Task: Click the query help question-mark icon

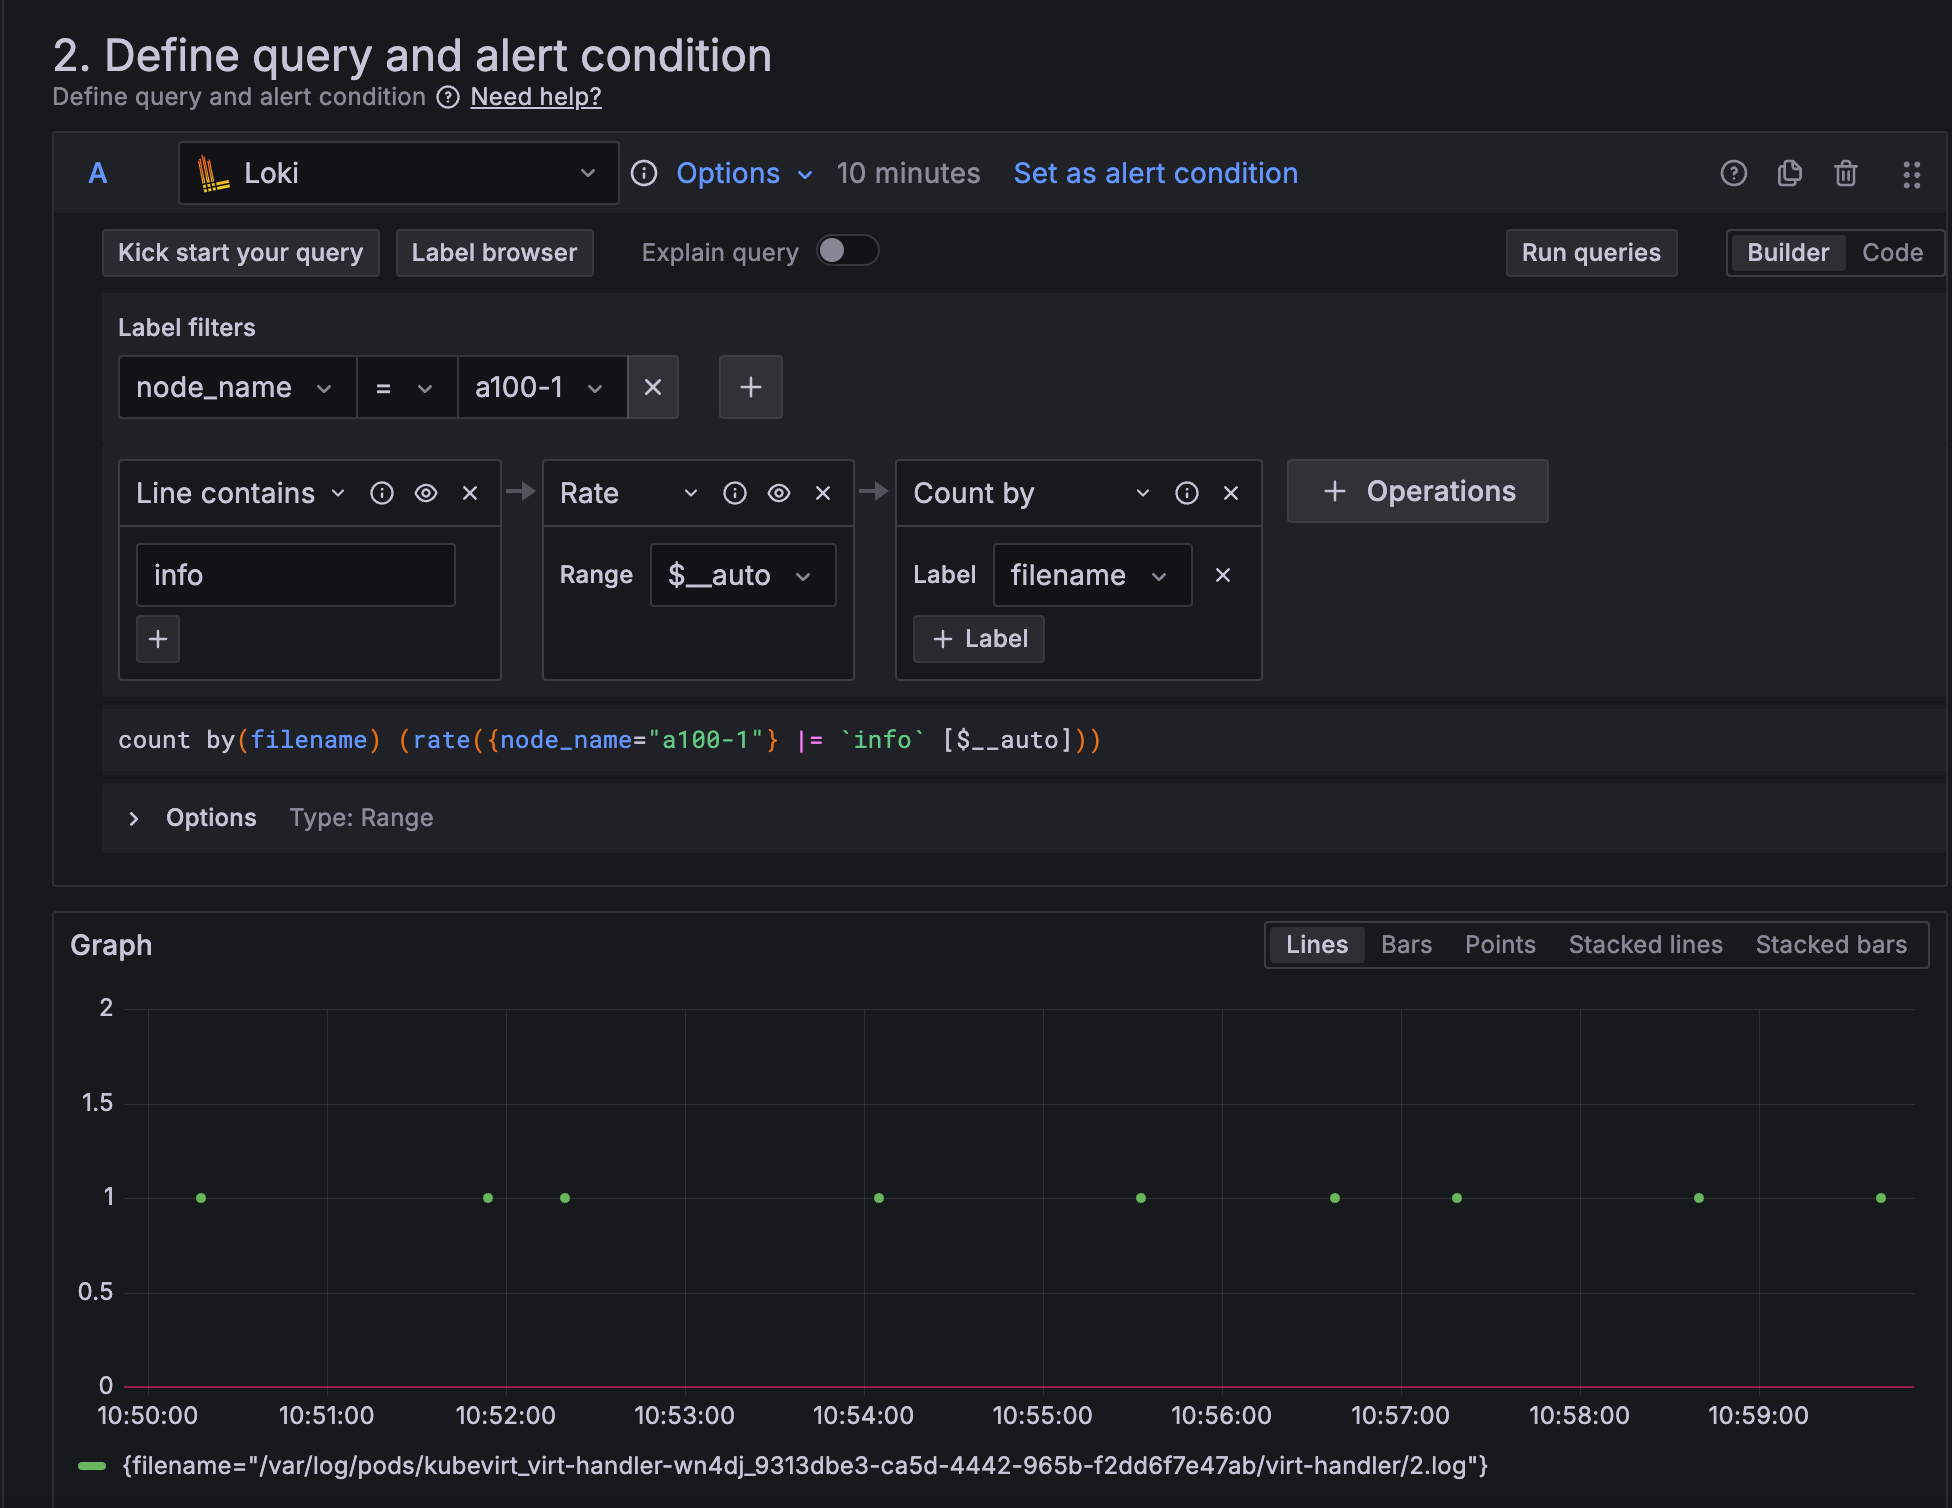Action: (x=1733, y=174)
